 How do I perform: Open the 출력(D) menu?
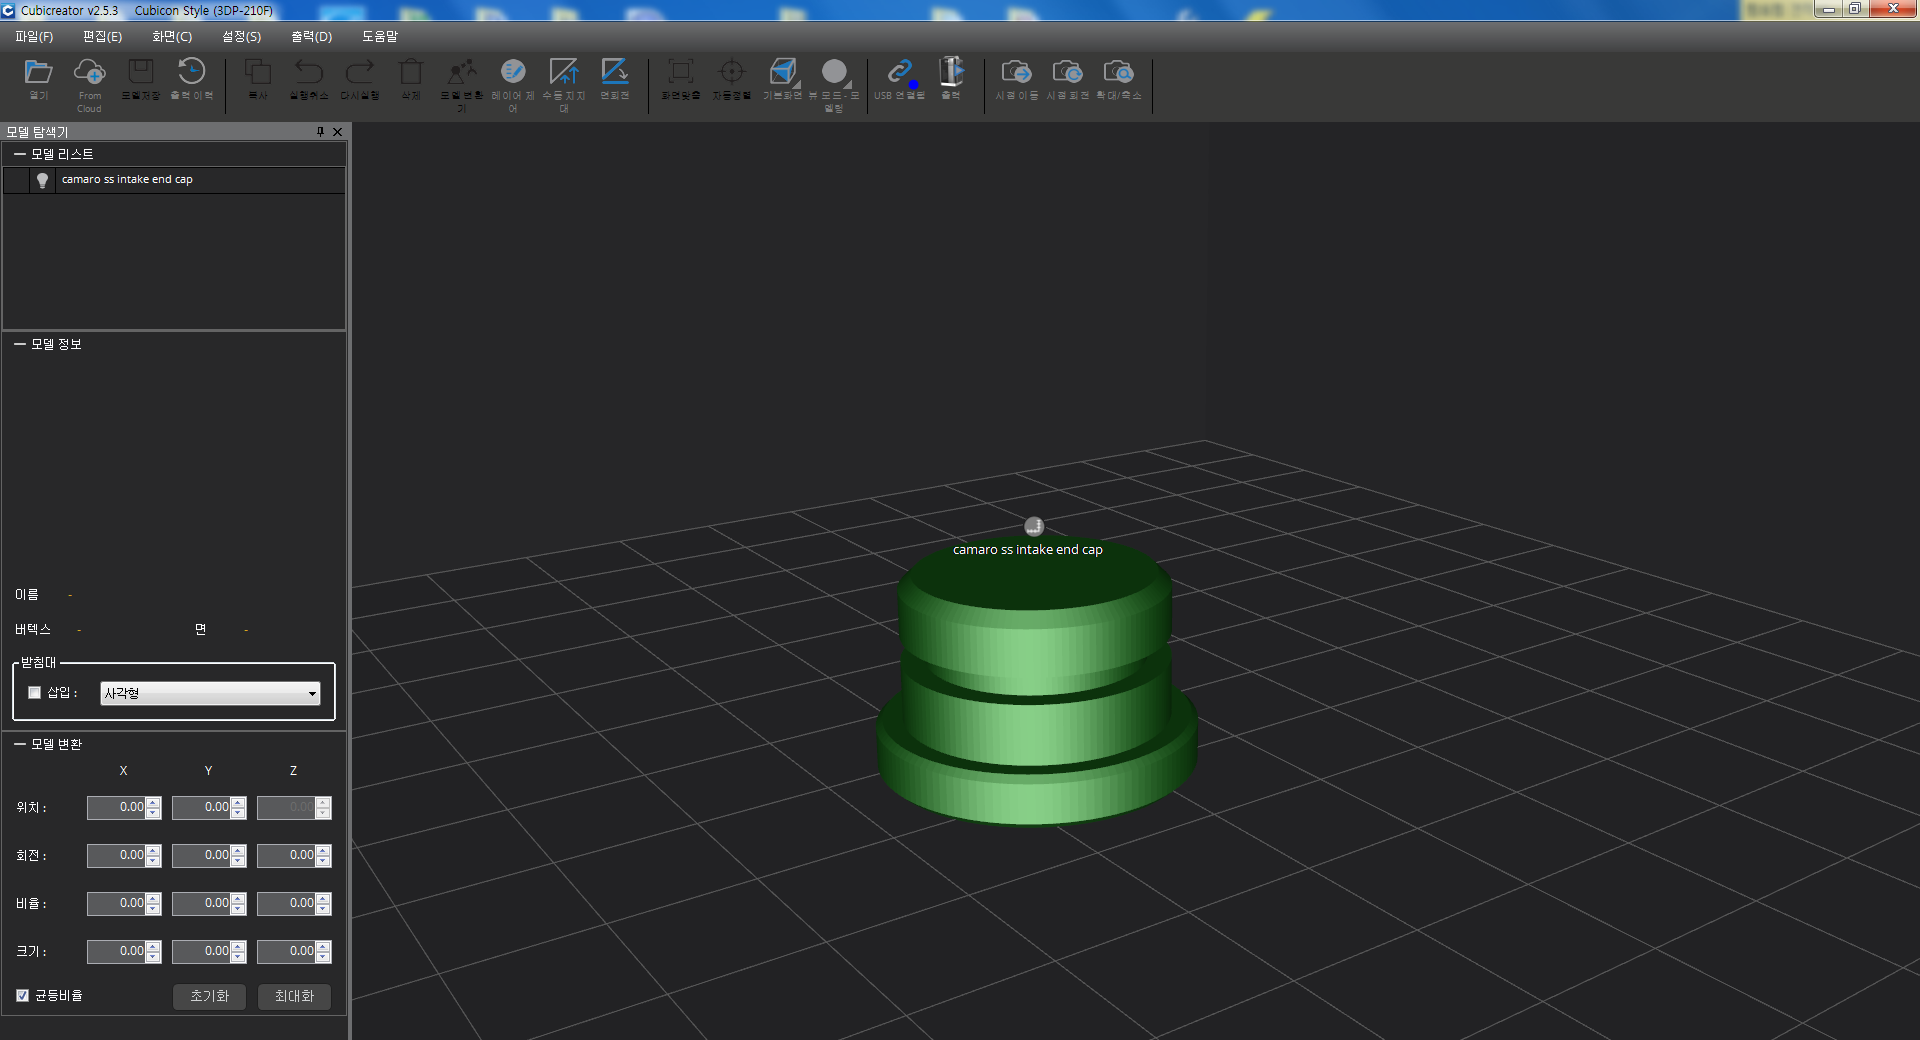pos(311,36)
